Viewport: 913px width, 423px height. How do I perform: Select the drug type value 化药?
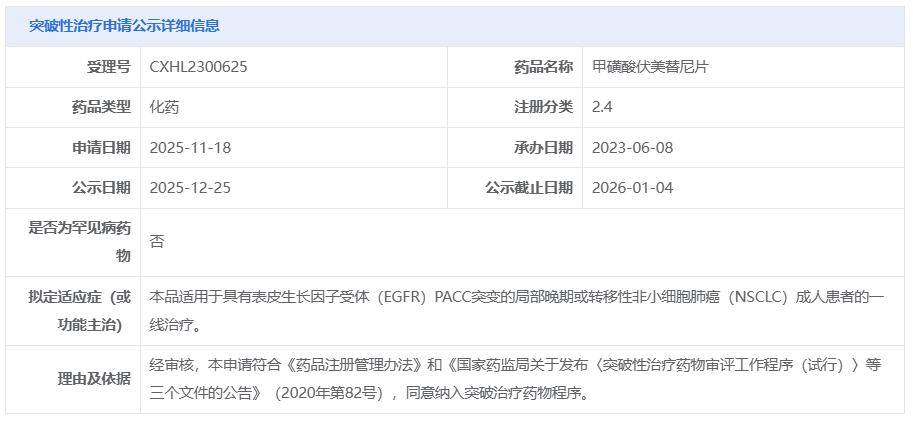(164, 107)
